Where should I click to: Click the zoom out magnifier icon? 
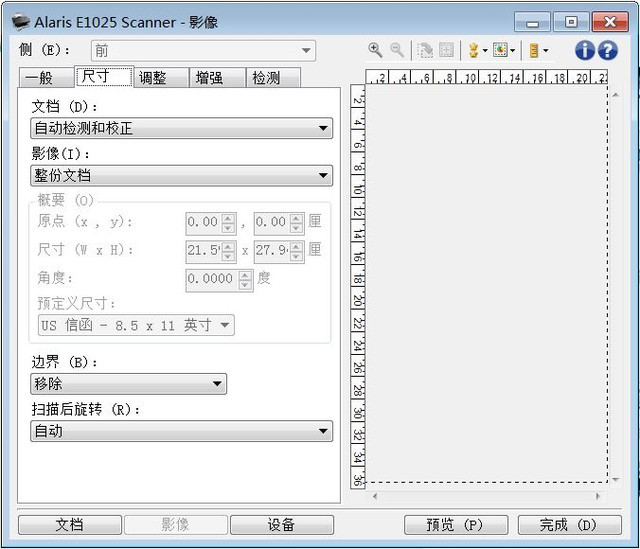(x=397, y=50)
